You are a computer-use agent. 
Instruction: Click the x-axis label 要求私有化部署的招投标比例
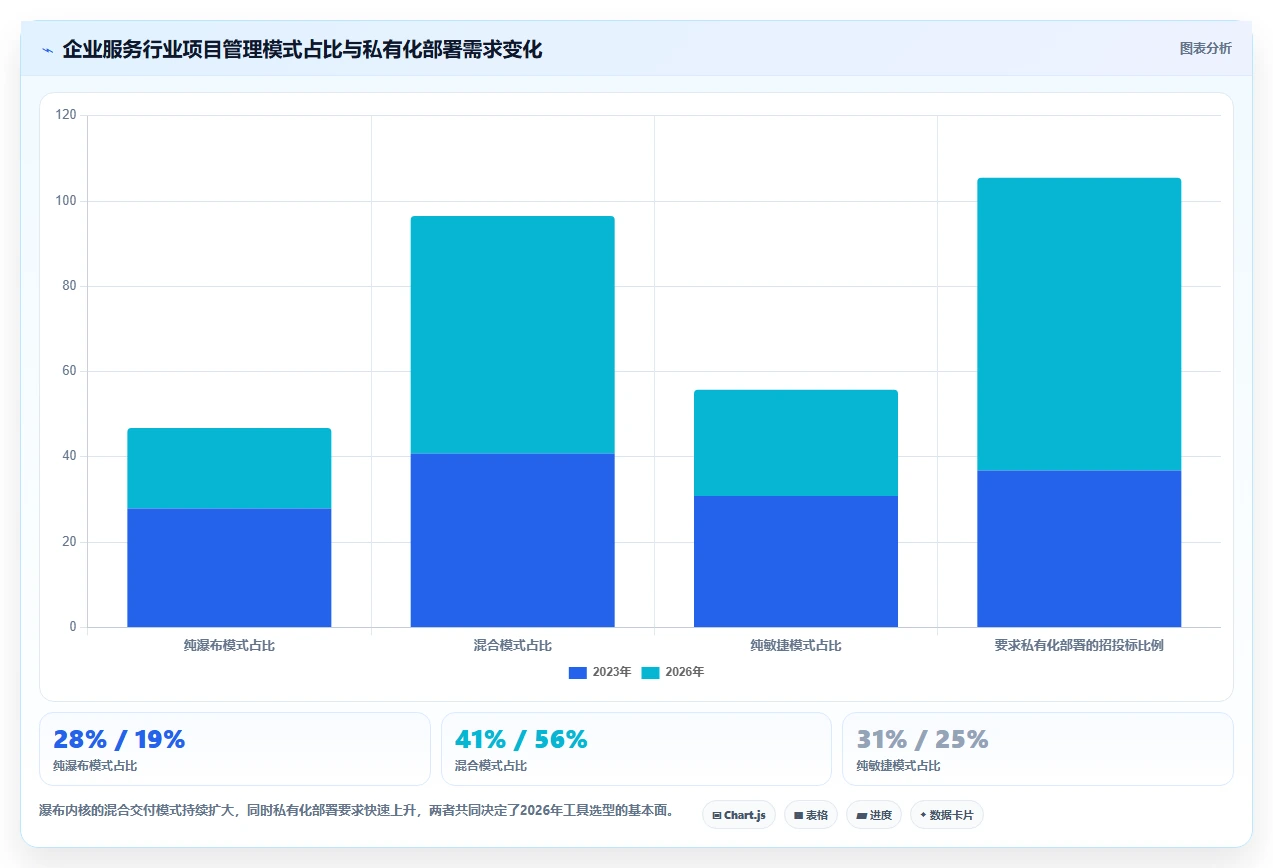tap(1079, 646)
